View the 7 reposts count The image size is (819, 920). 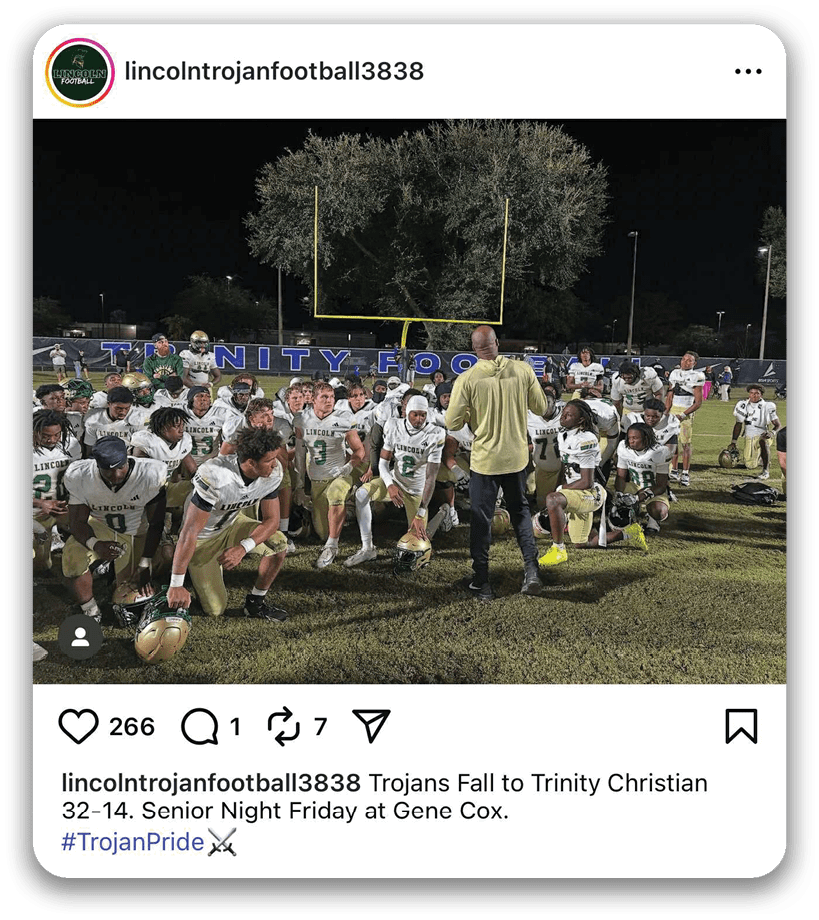pyautogui.click(x=320, y=727)
